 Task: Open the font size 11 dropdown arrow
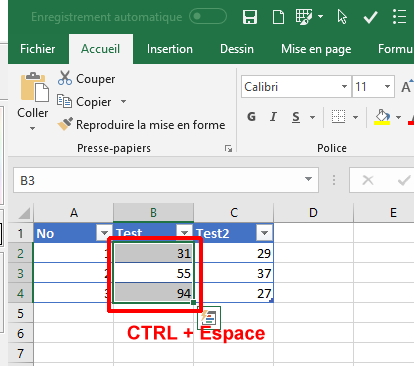pyautogui.click(x=387, y=87)
